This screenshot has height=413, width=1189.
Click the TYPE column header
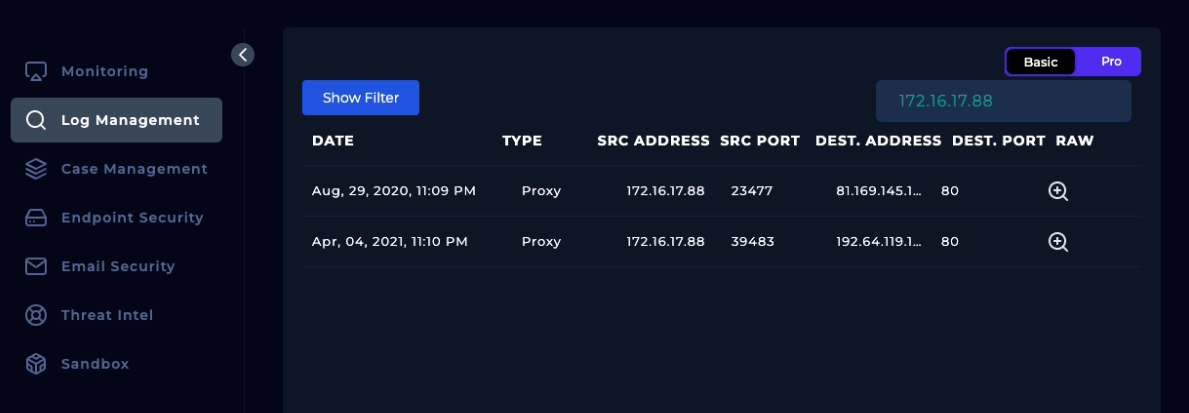(522, 141)
